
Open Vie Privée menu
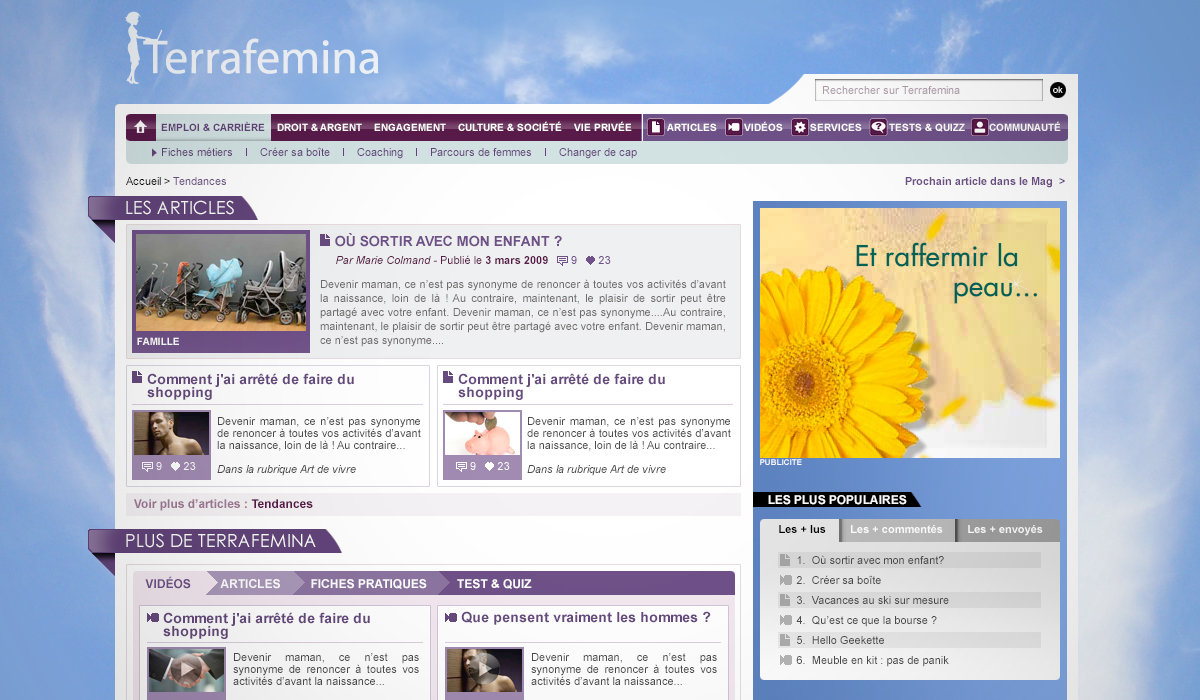point(603,127)
